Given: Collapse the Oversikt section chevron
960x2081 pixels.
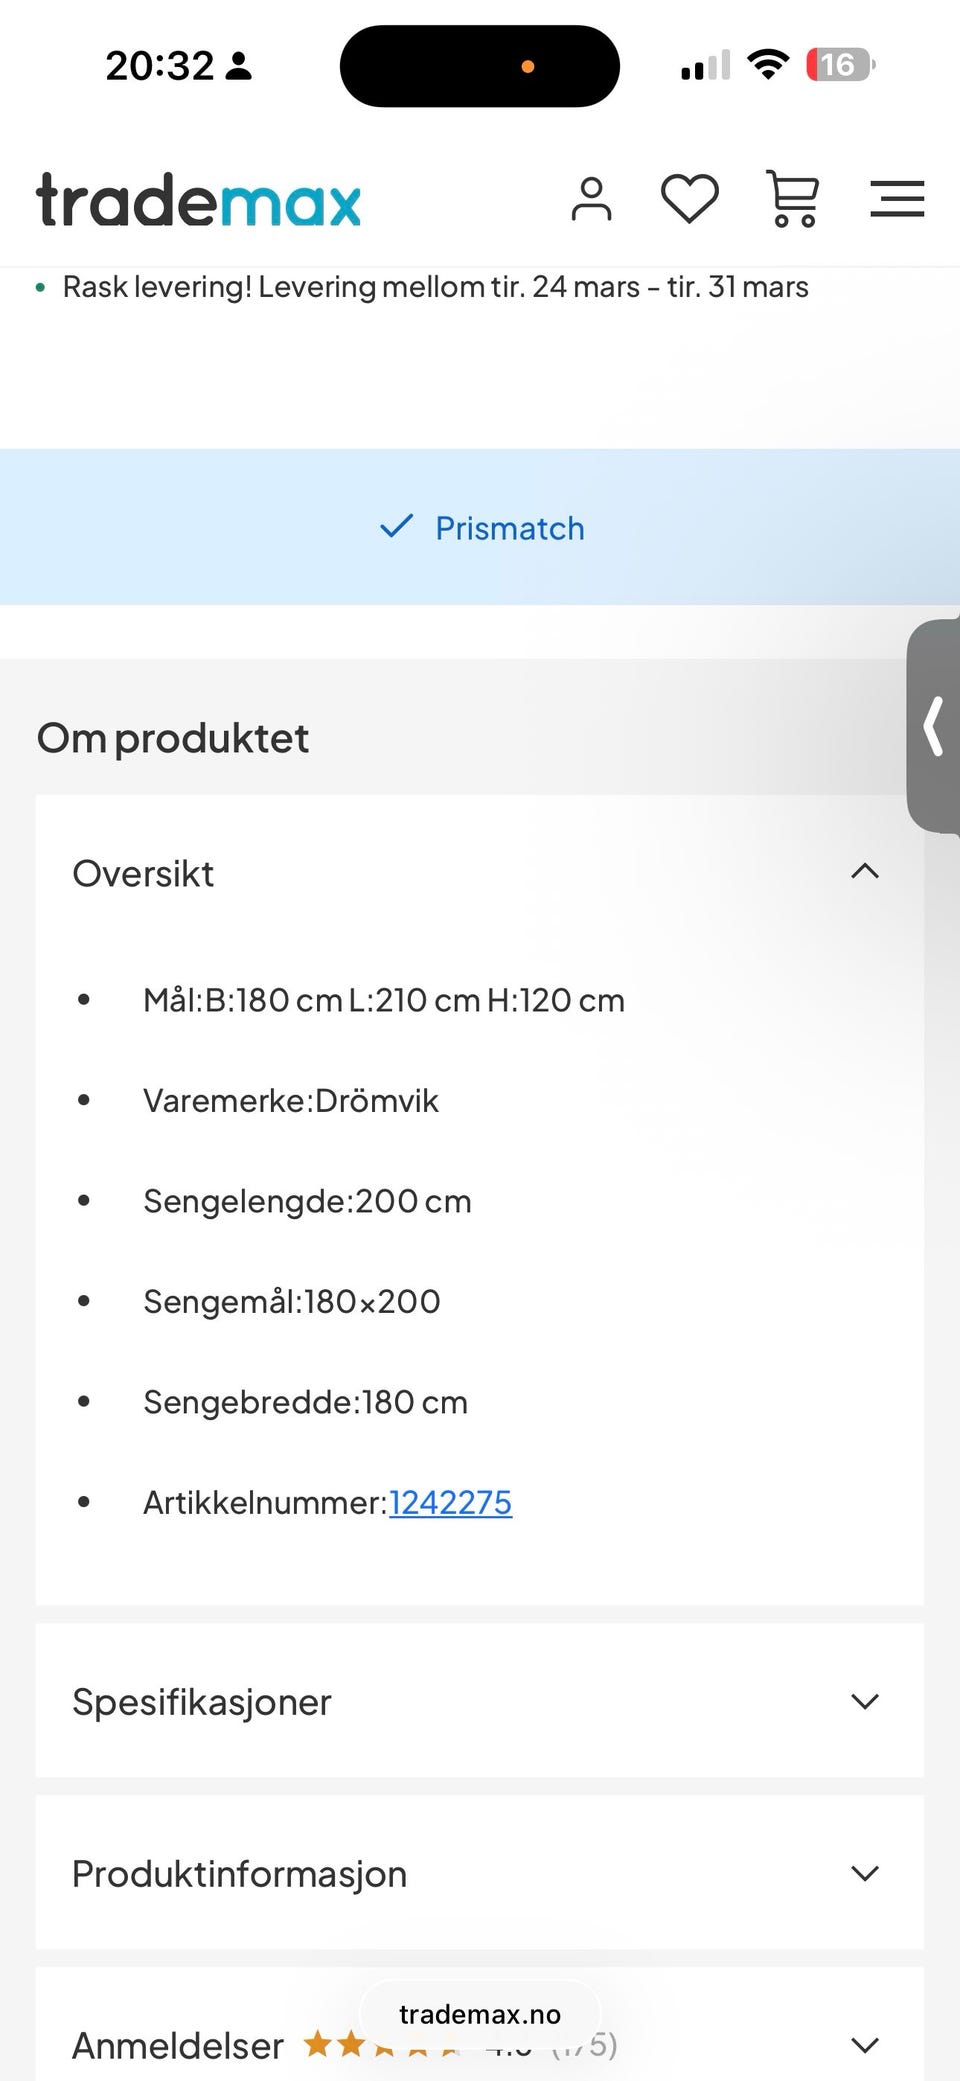Looking at the screenshot, I should coord(865,872).
